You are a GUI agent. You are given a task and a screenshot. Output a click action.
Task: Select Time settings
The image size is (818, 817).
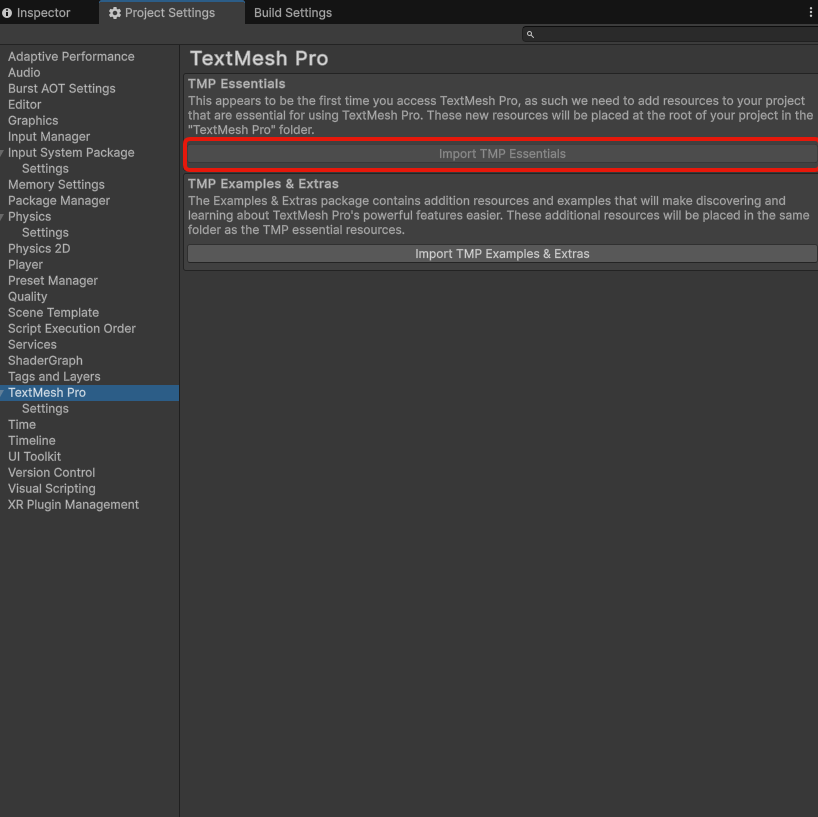coord(22,425)
